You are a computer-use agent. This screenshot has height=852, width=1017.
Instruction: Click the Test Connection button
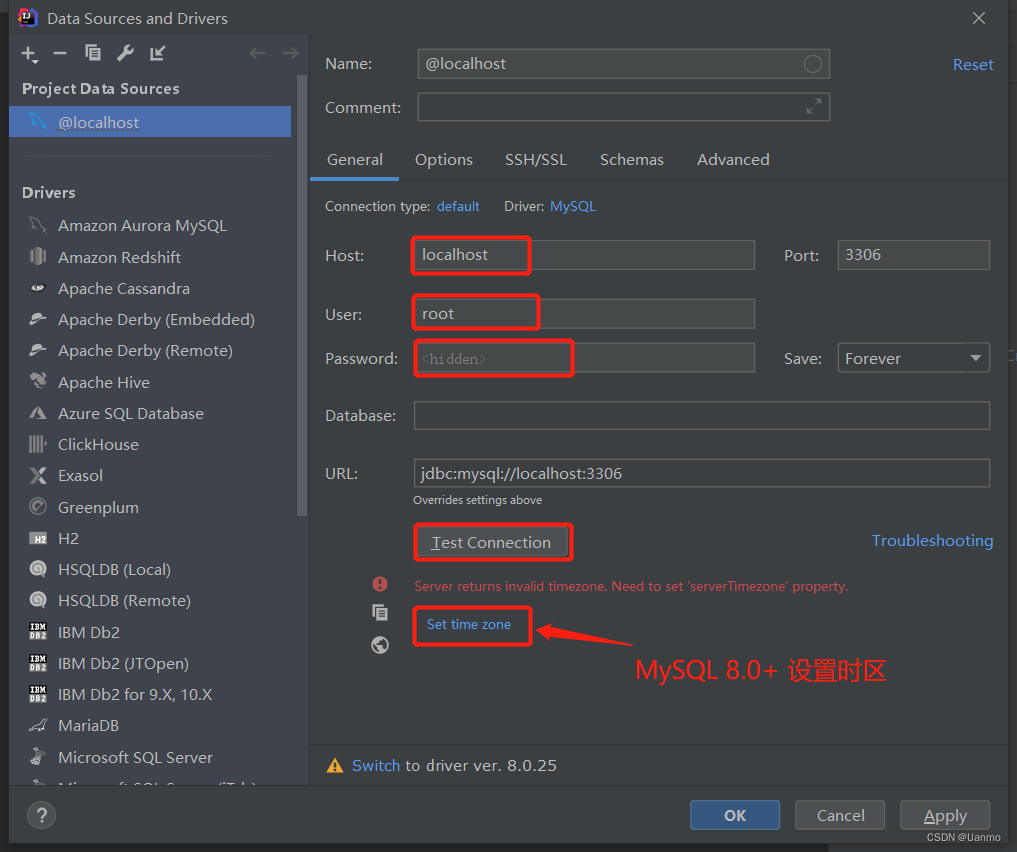click(491, 542)
